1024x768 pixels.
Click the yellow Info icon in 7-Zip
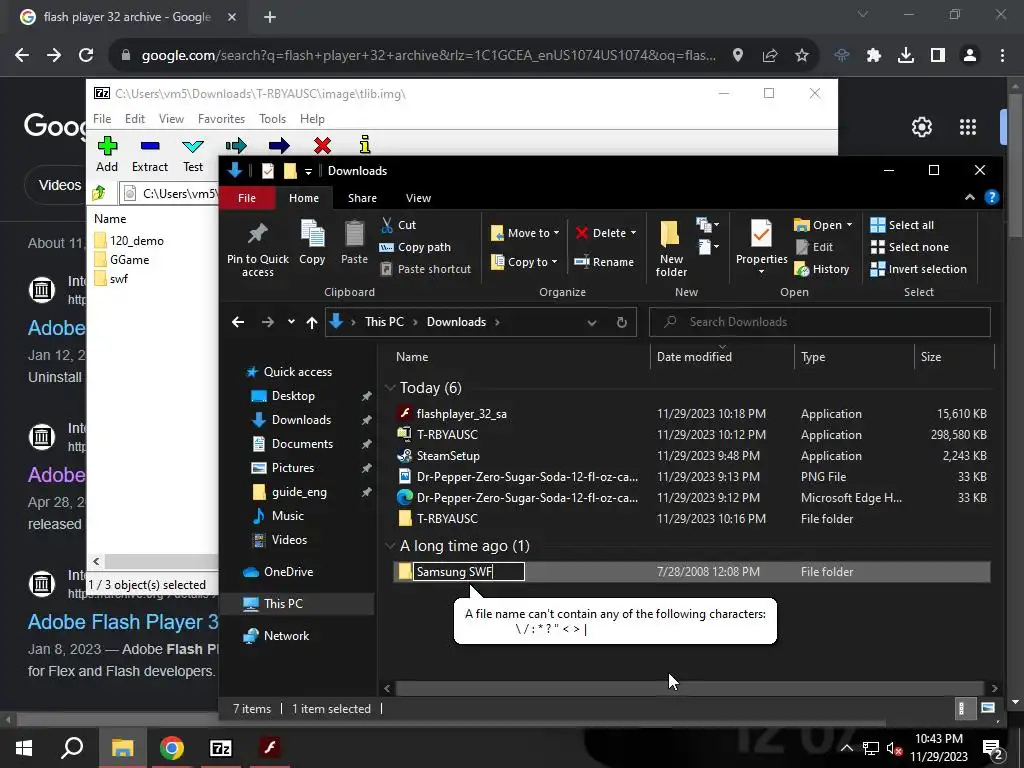[x=365, y=145]
